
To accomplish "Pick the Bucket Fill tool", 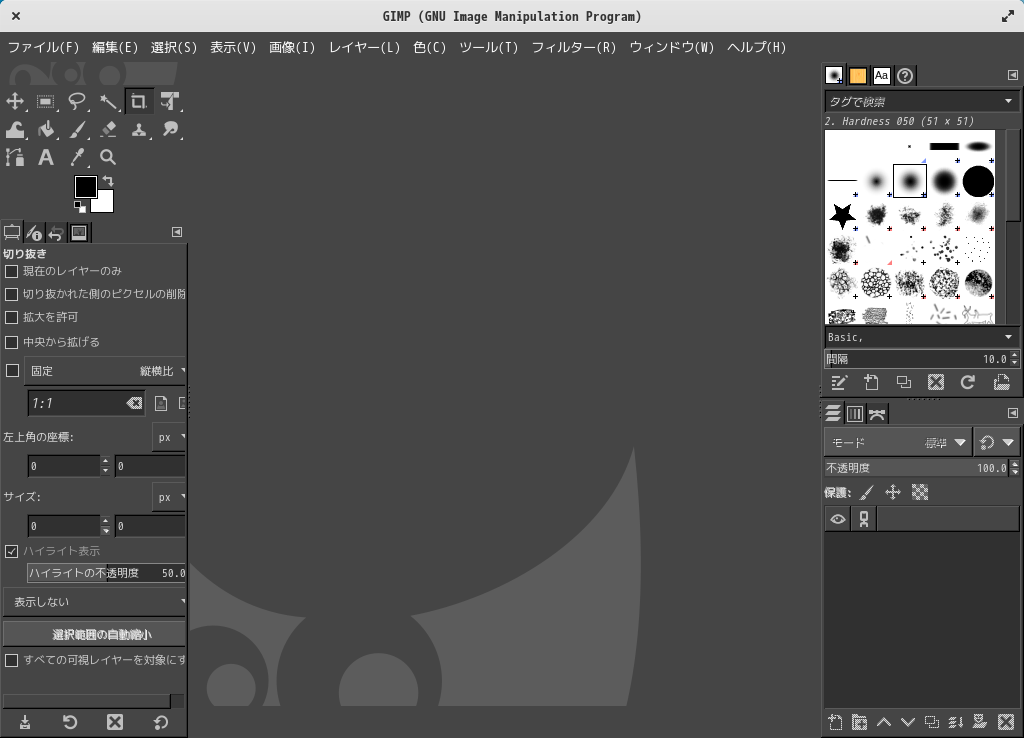I will pos(46,129).
